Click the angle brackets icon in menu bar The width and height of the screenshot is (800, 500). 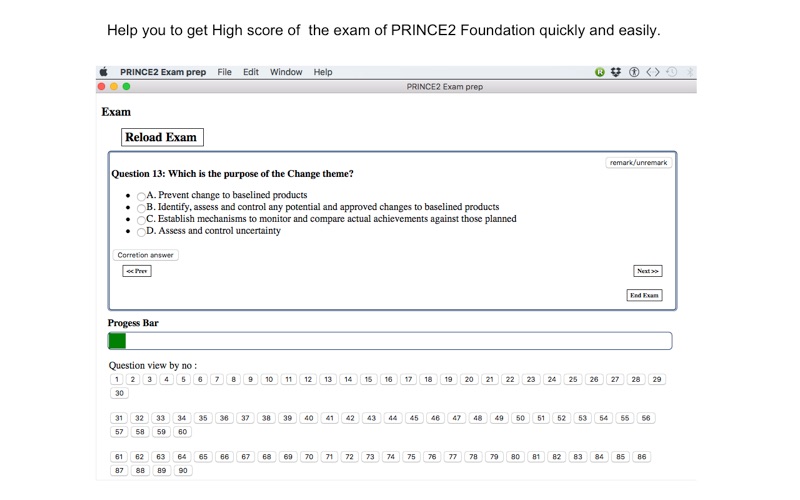[x=653, y=72]
